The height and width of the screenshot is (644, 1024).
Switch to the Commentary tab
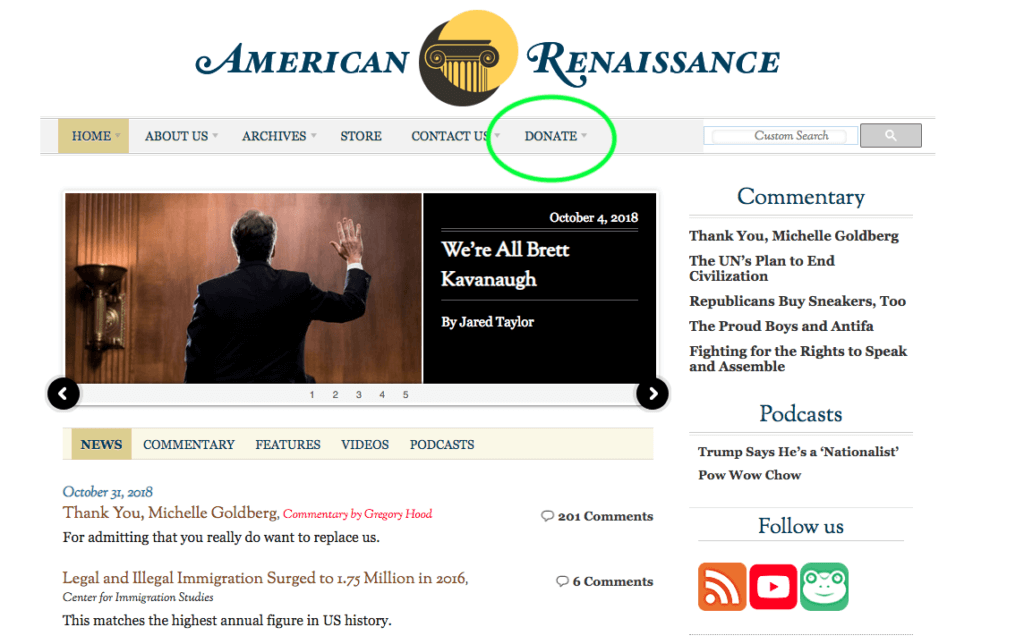(x=189, y=444)
